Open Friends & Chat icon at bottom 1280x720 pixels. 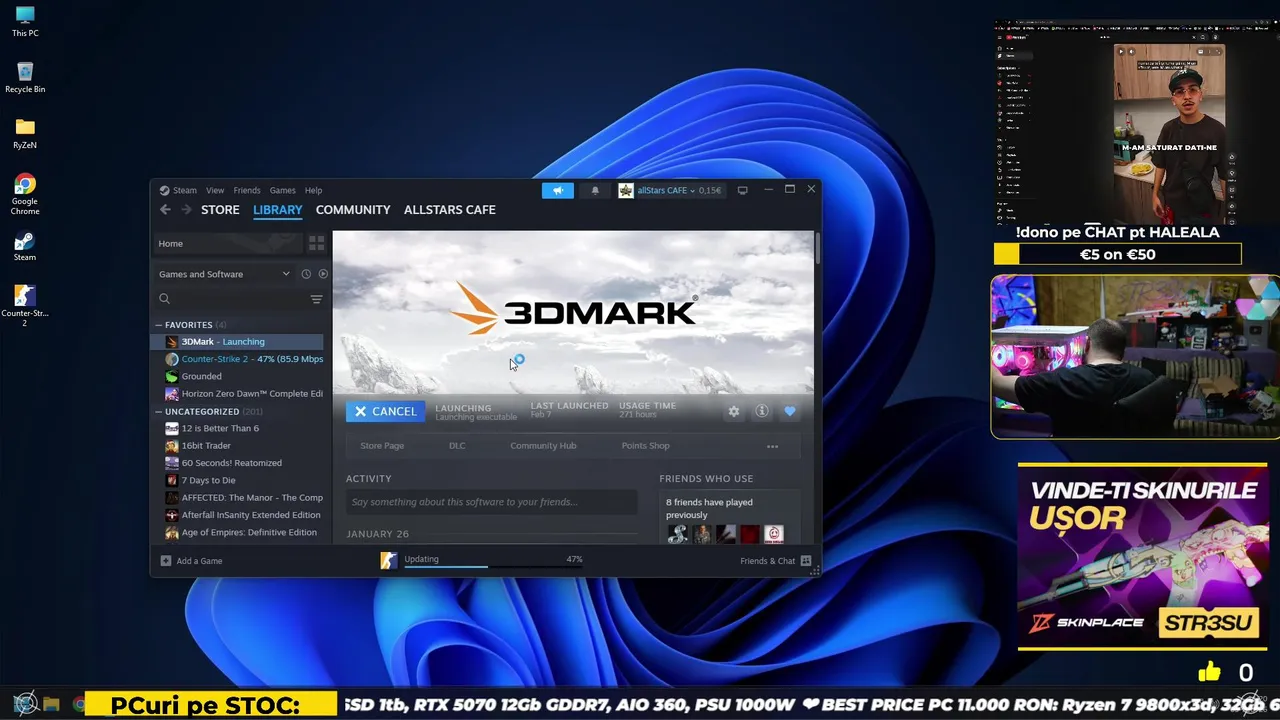806,561
